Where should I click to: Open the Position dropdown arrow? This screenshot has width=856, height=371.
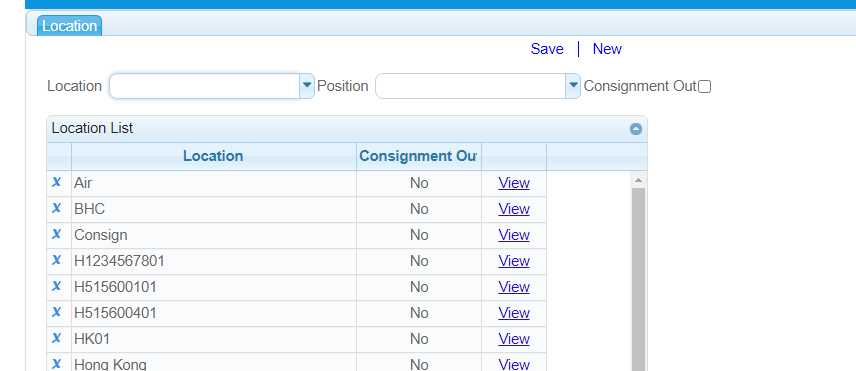click(573, 86)
